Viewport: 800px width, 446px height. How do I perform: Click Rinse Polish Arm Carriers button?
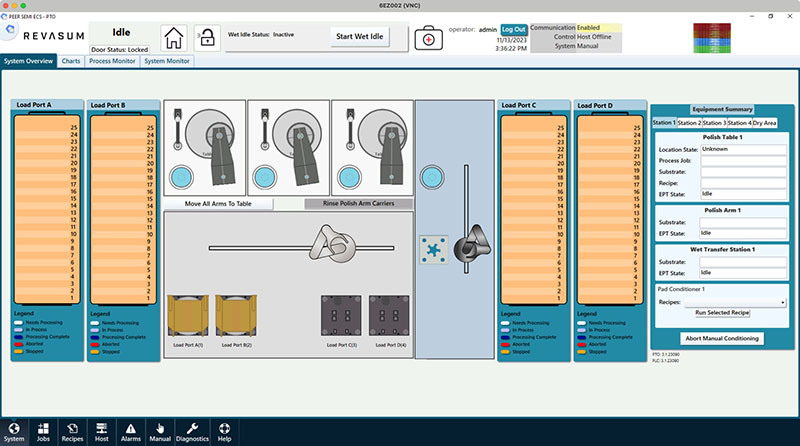coord(359,204)
